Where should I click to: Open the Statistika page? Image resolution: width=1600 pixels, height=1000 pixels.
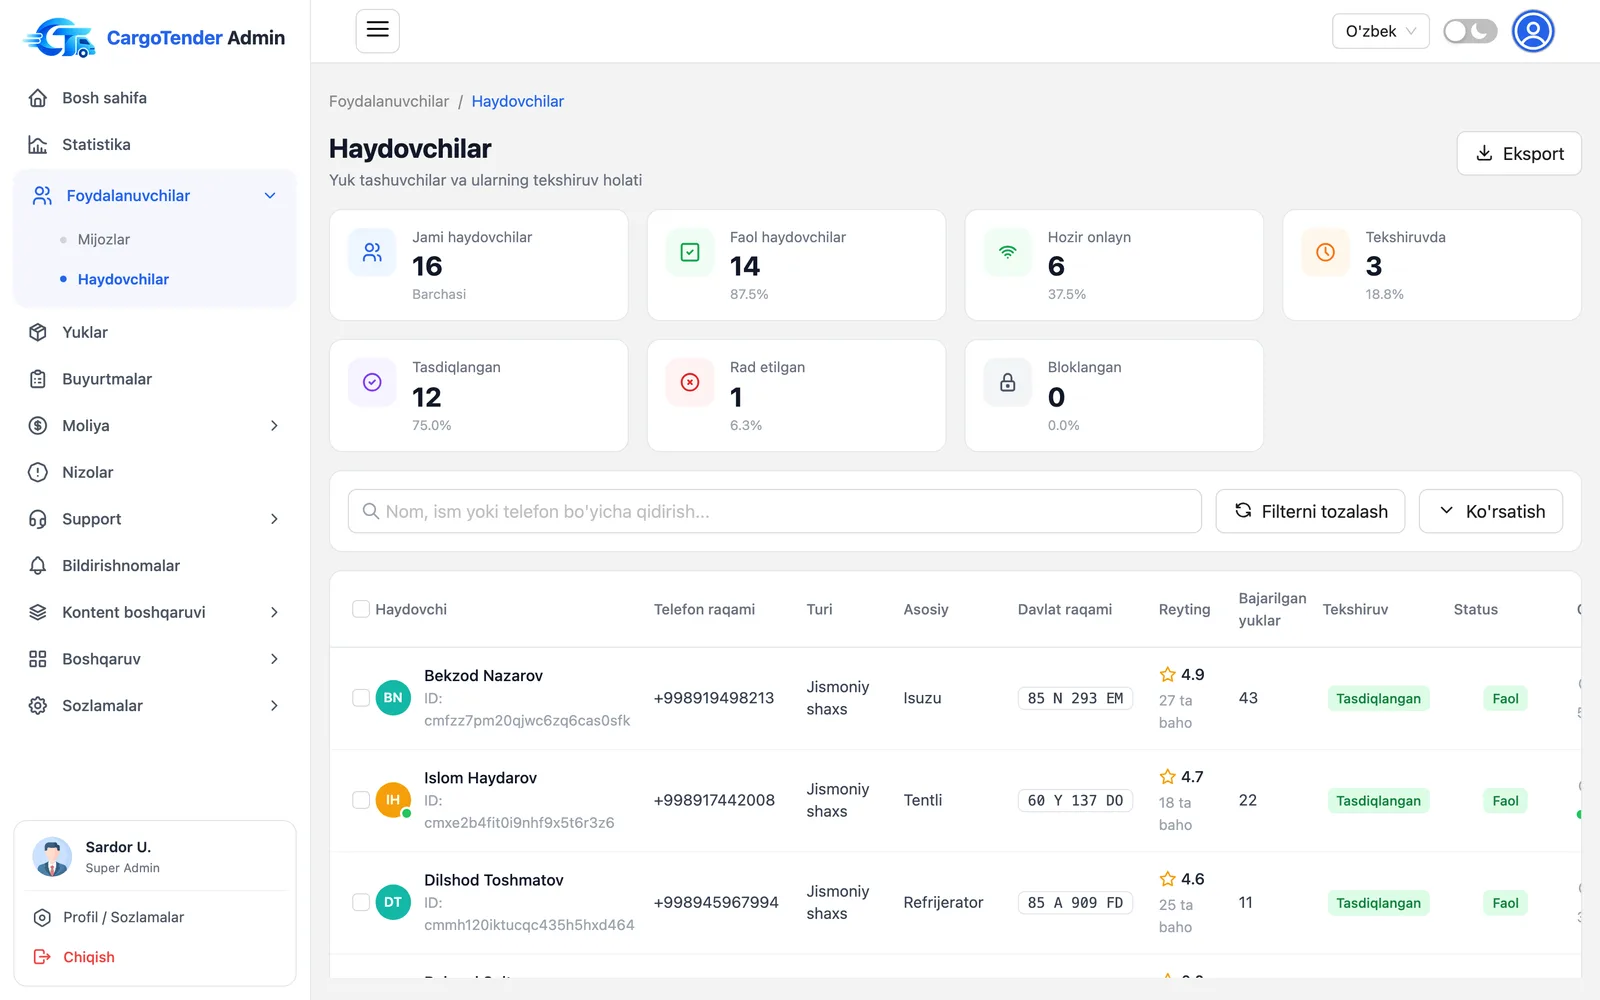click(155, 145)
